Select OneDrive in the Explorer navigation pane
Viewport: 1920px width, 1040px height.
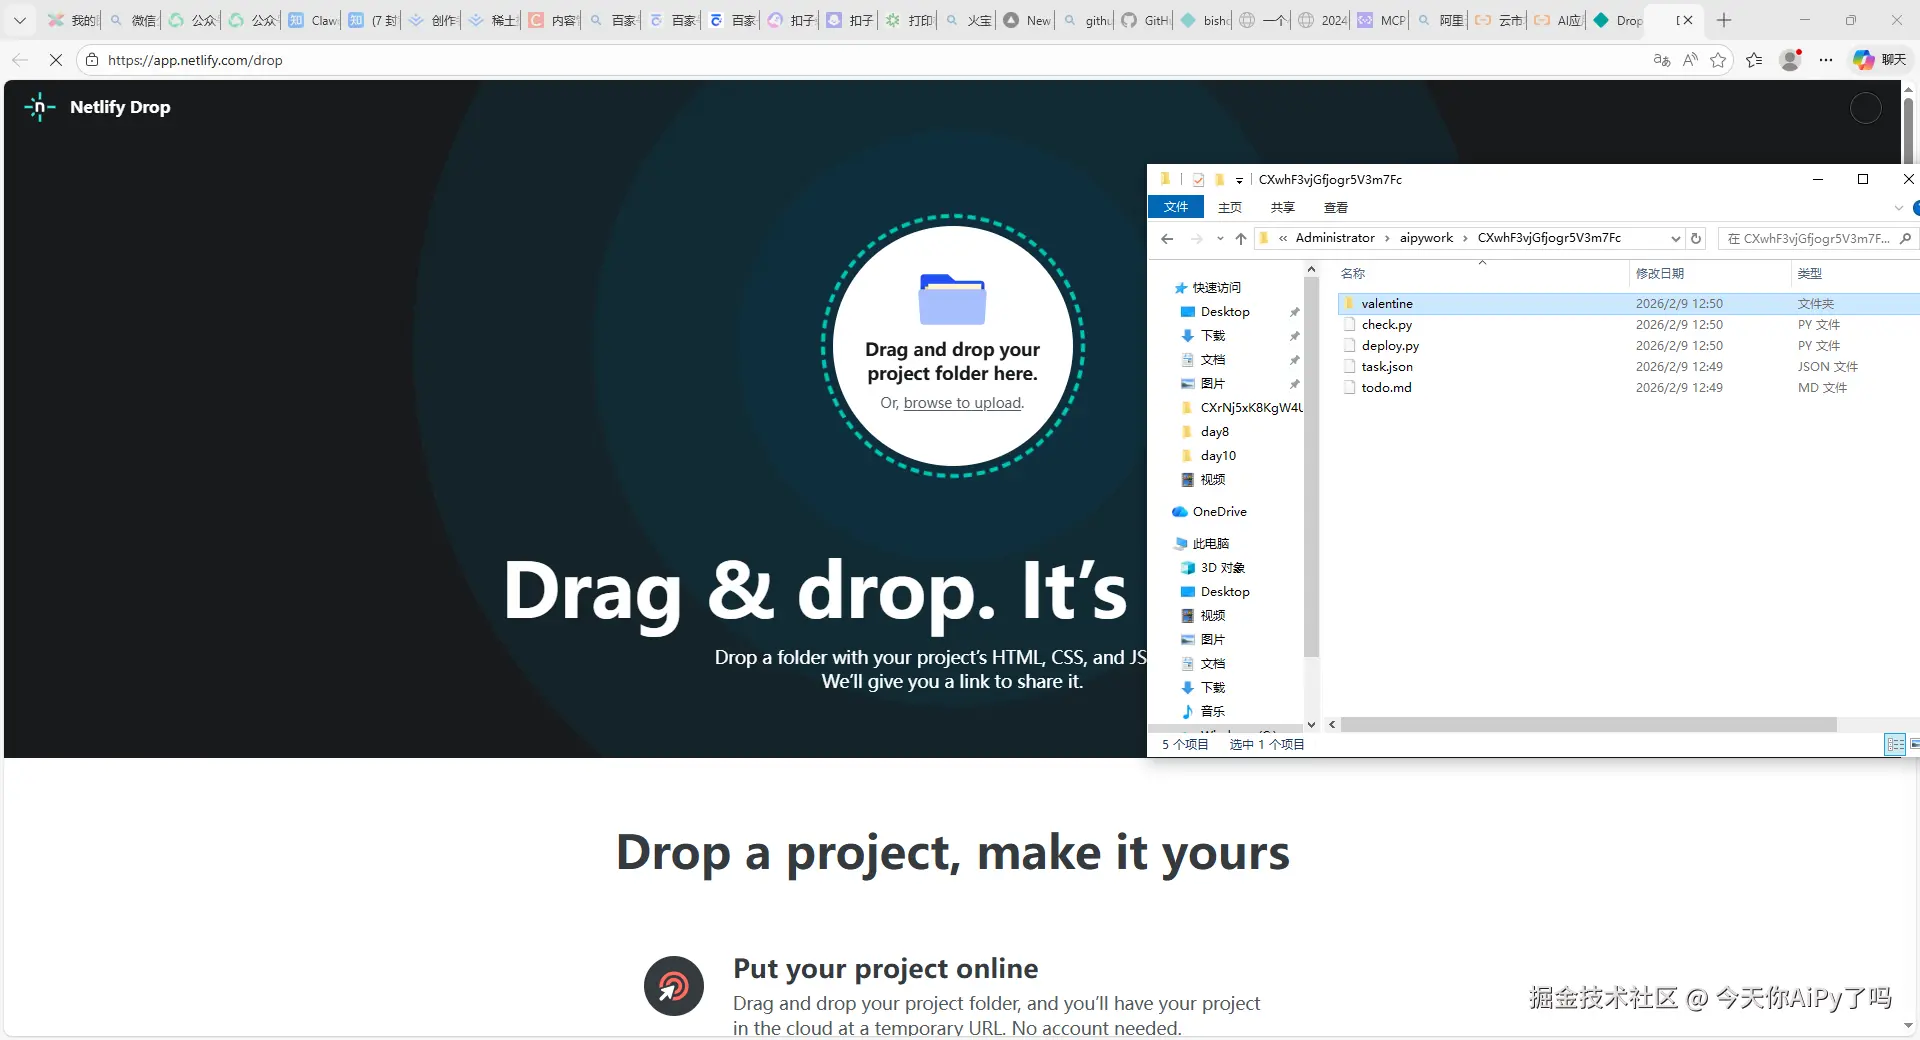[x=1210, y=512]
